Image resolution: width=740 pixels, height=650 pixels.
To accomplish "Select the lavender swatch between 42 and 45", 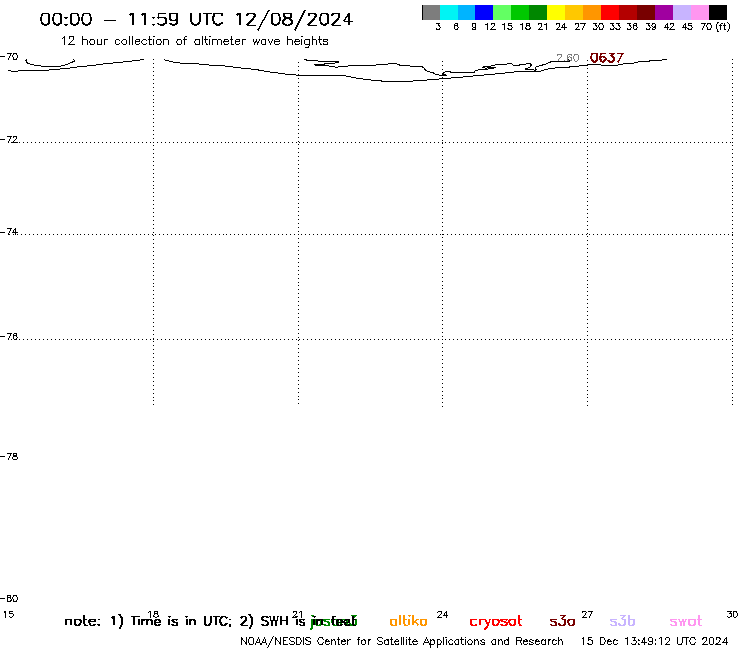I will [x=682, y=12].
